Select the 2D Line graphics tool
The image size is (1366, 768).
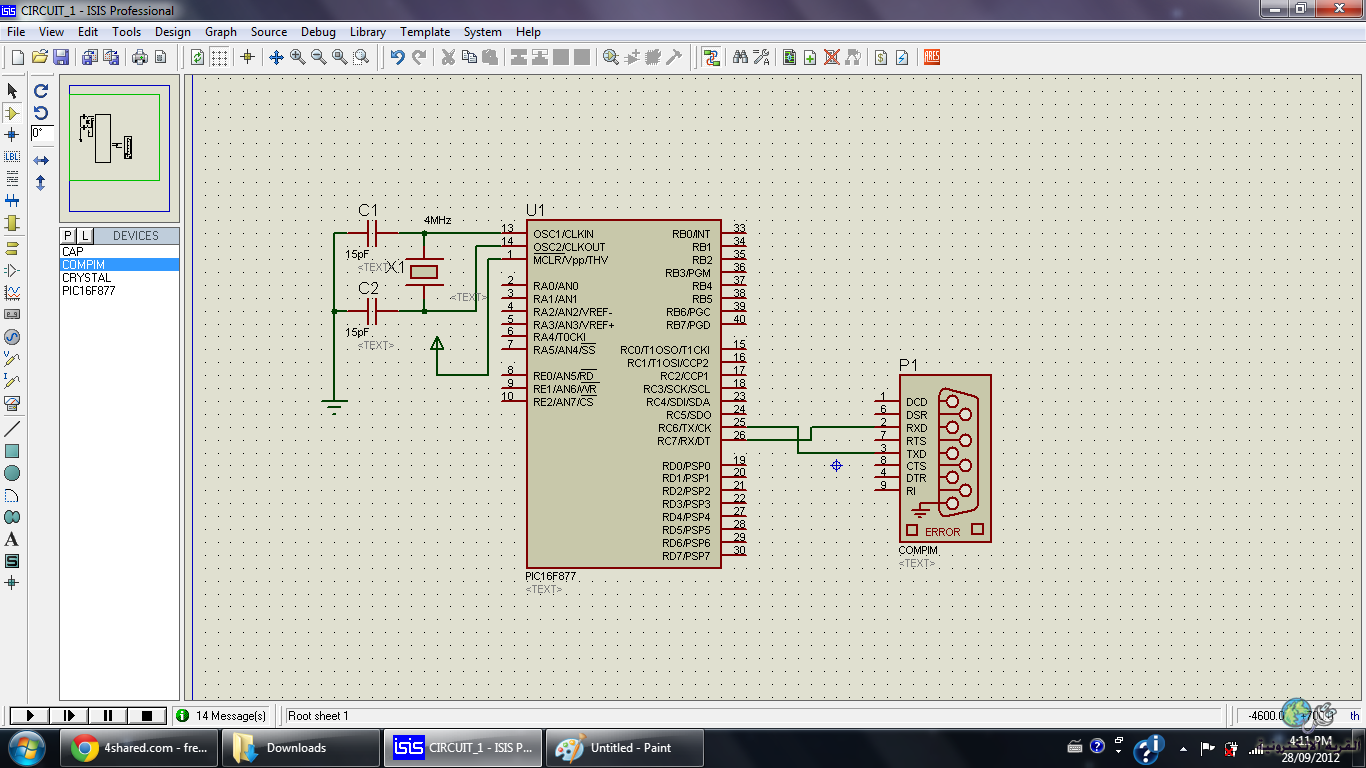pos(12,428)
